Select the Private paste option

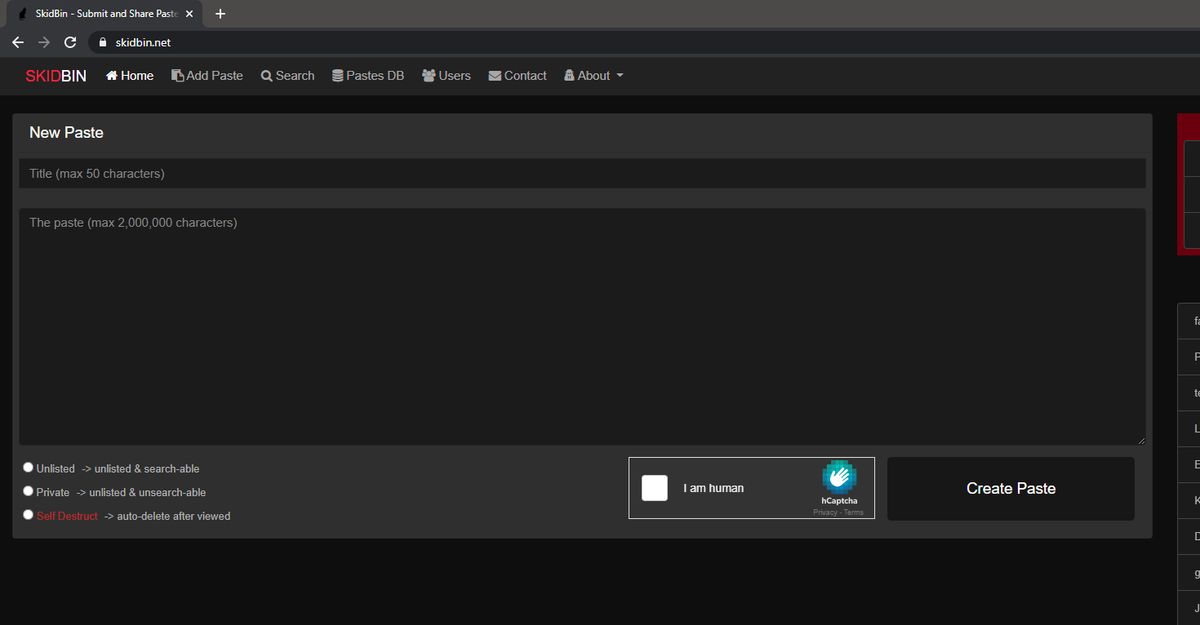click(x=28, y=490)
